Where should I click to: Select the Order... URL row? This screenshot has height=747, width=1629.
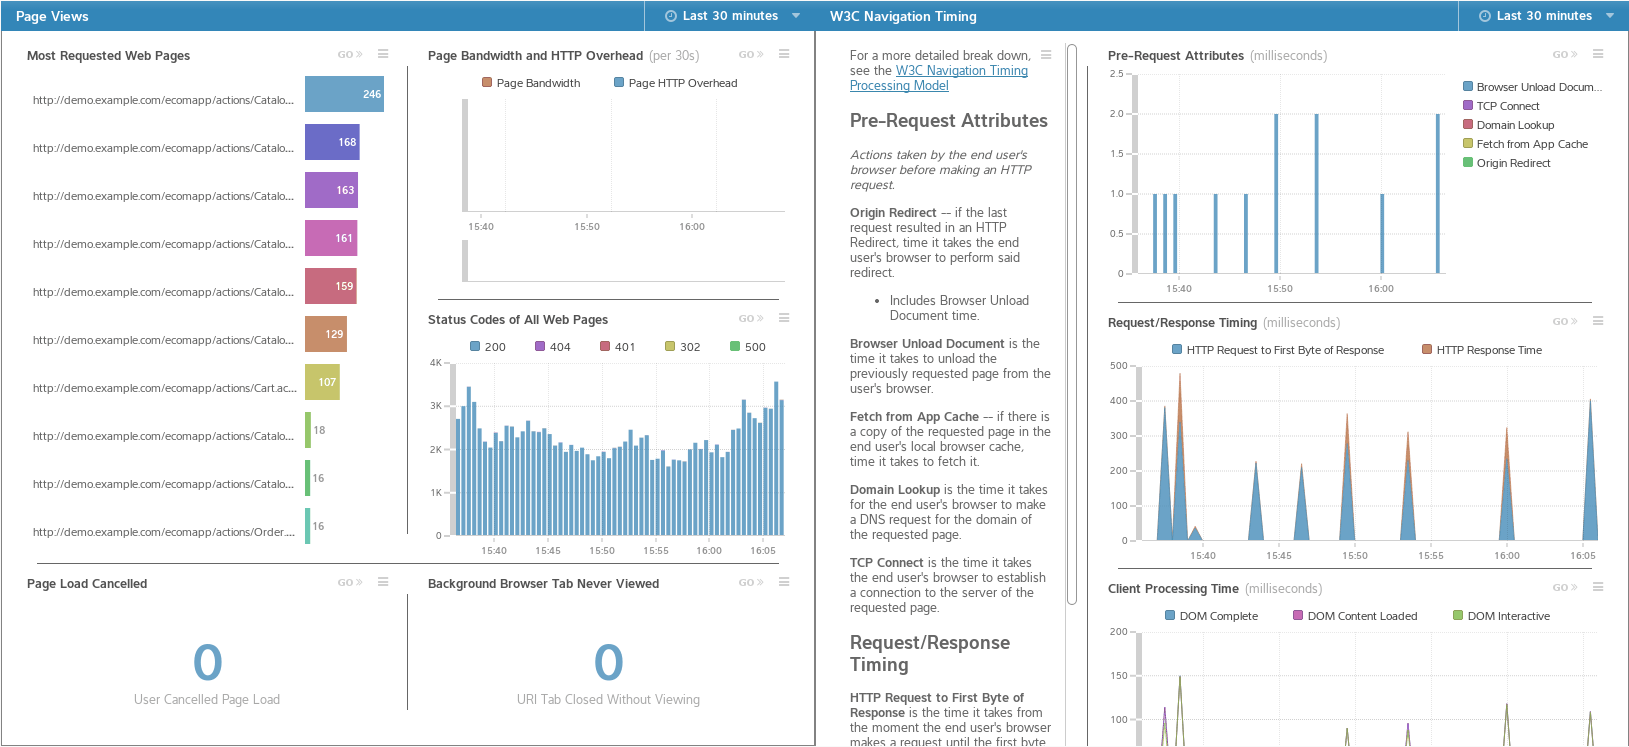pyautogui.click(x=164, y=532)
